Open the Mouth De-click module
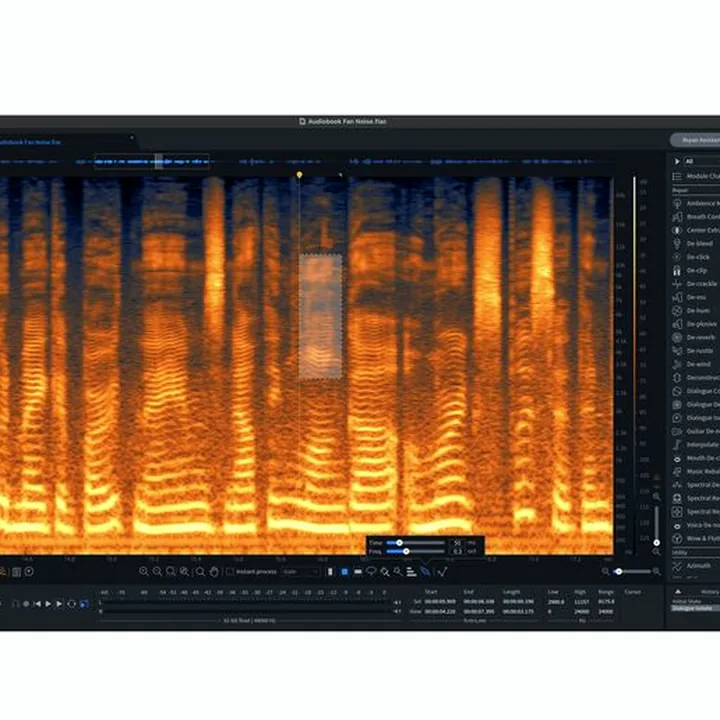 (696, 458)
